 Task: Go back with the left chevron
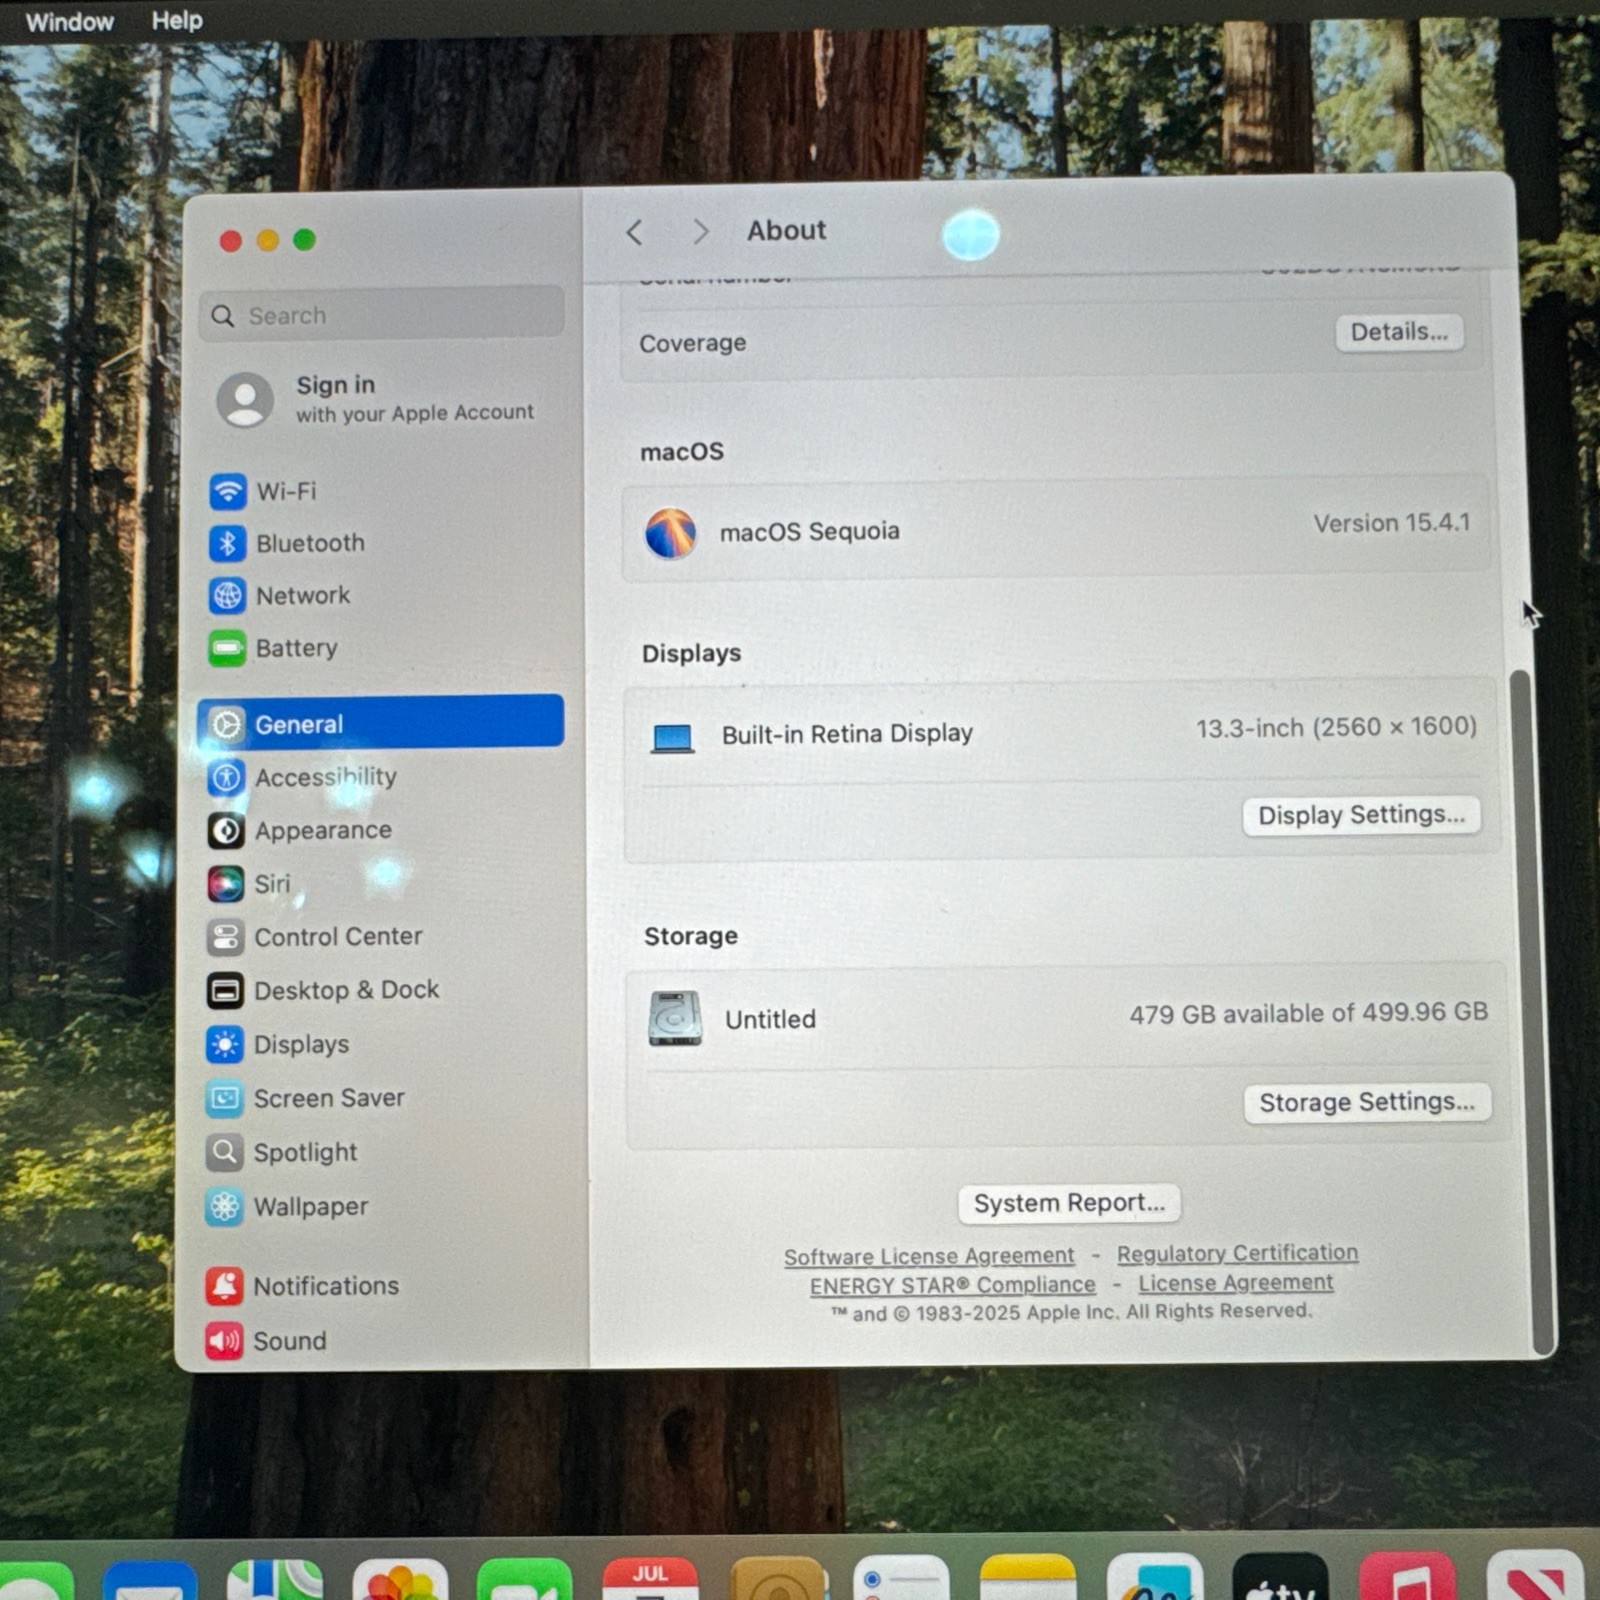pos(635,233)
